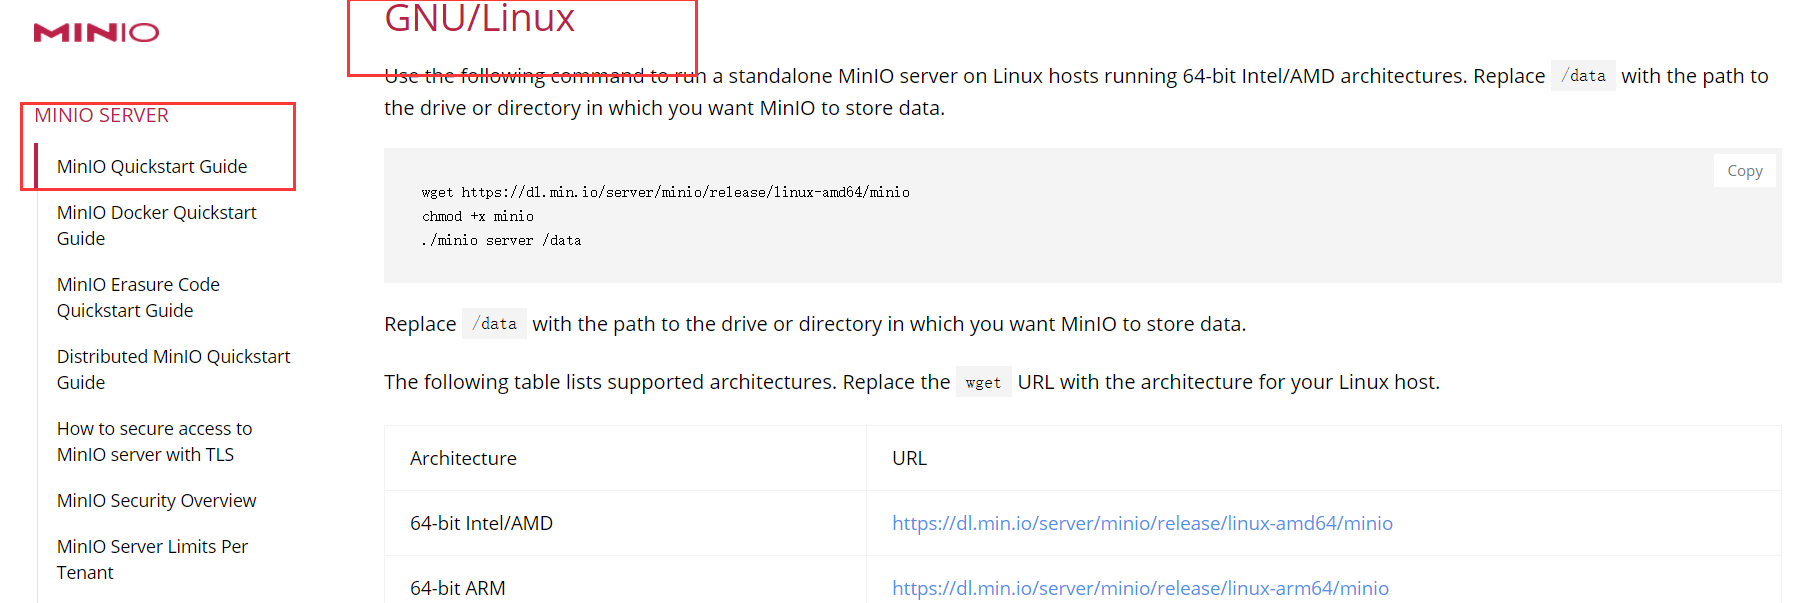Copy the wget command code block
The width and height of the screenshot is (1809, 603).
(x=1744, y=171)
